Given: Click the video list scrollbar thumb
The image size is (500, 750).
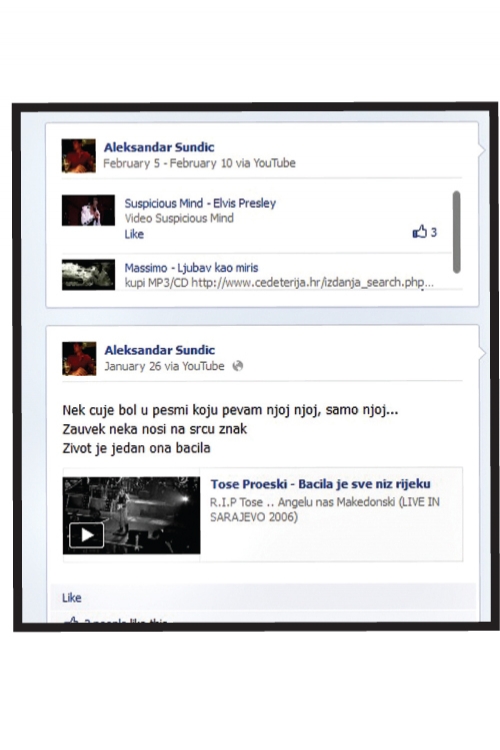Looking at the screenshot, I should pos(456,232).
